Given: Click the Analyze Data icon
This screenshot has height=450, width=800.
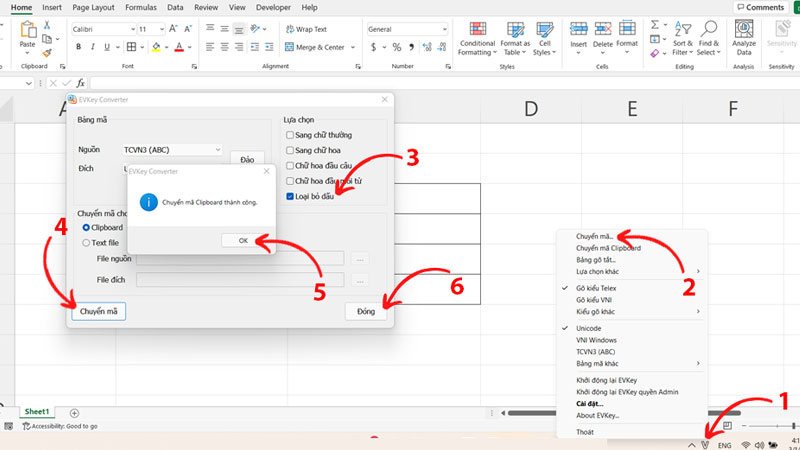Looking at the screenshot, I should 744,40.
